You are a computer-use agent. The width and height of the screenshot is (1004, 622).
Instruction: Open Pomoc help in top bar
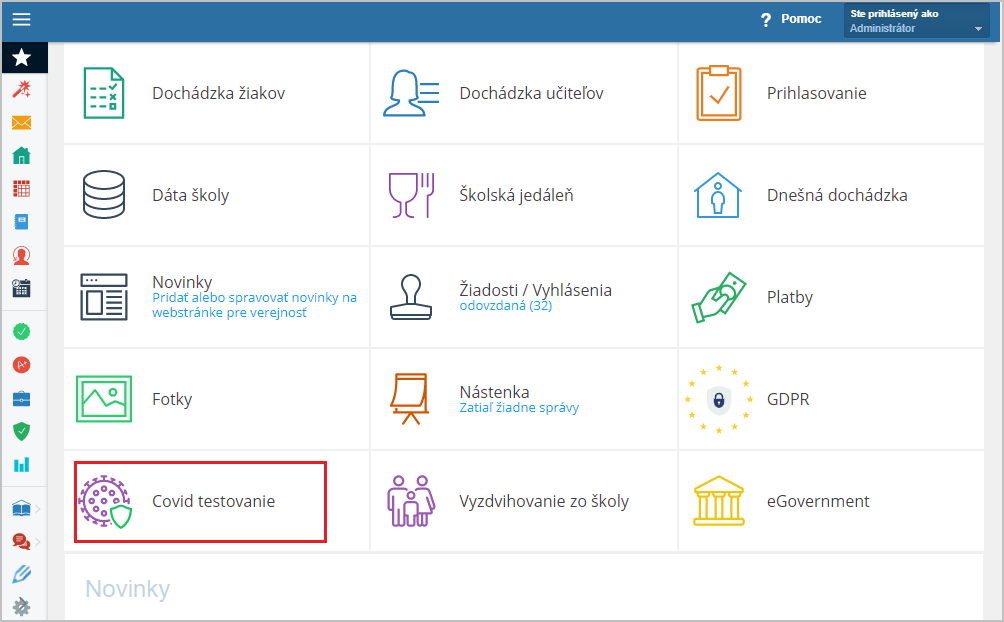[790, 20]
